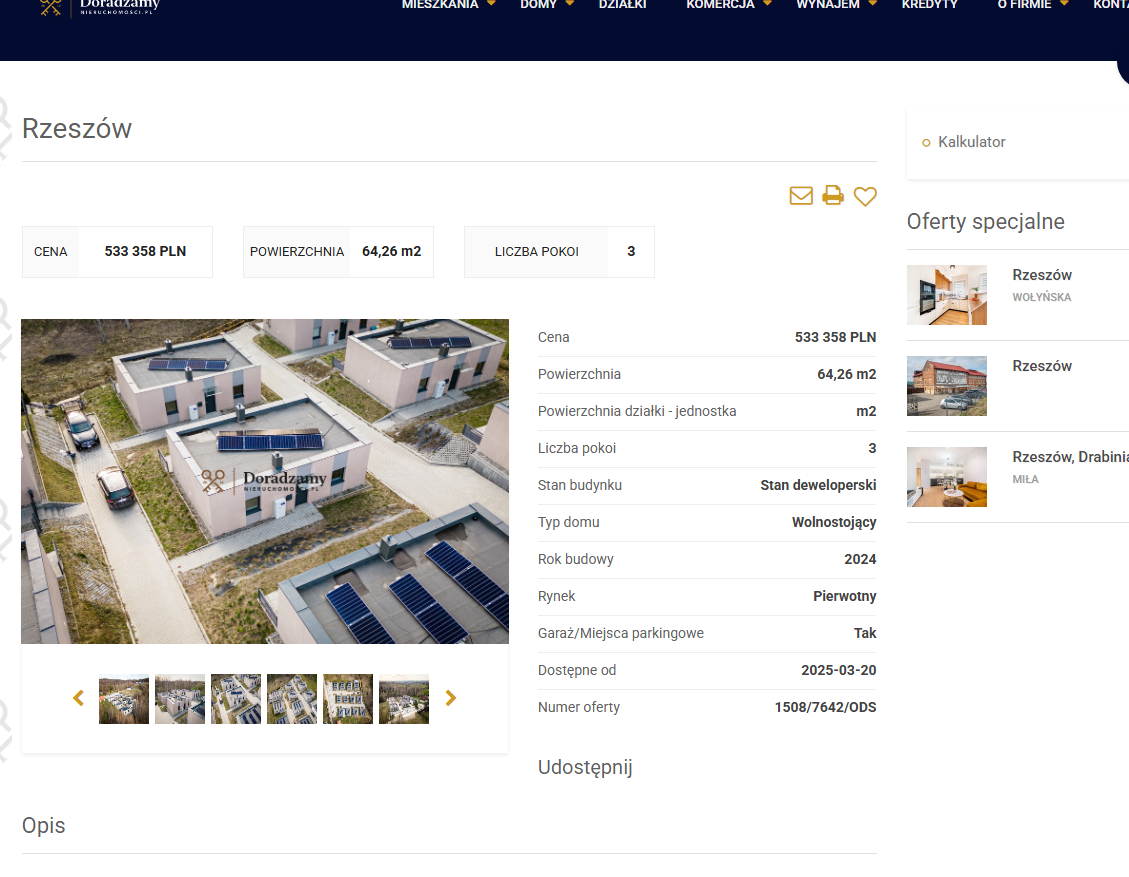Click the brick building offer thumbnail
1129x877 pixels.
947,386
